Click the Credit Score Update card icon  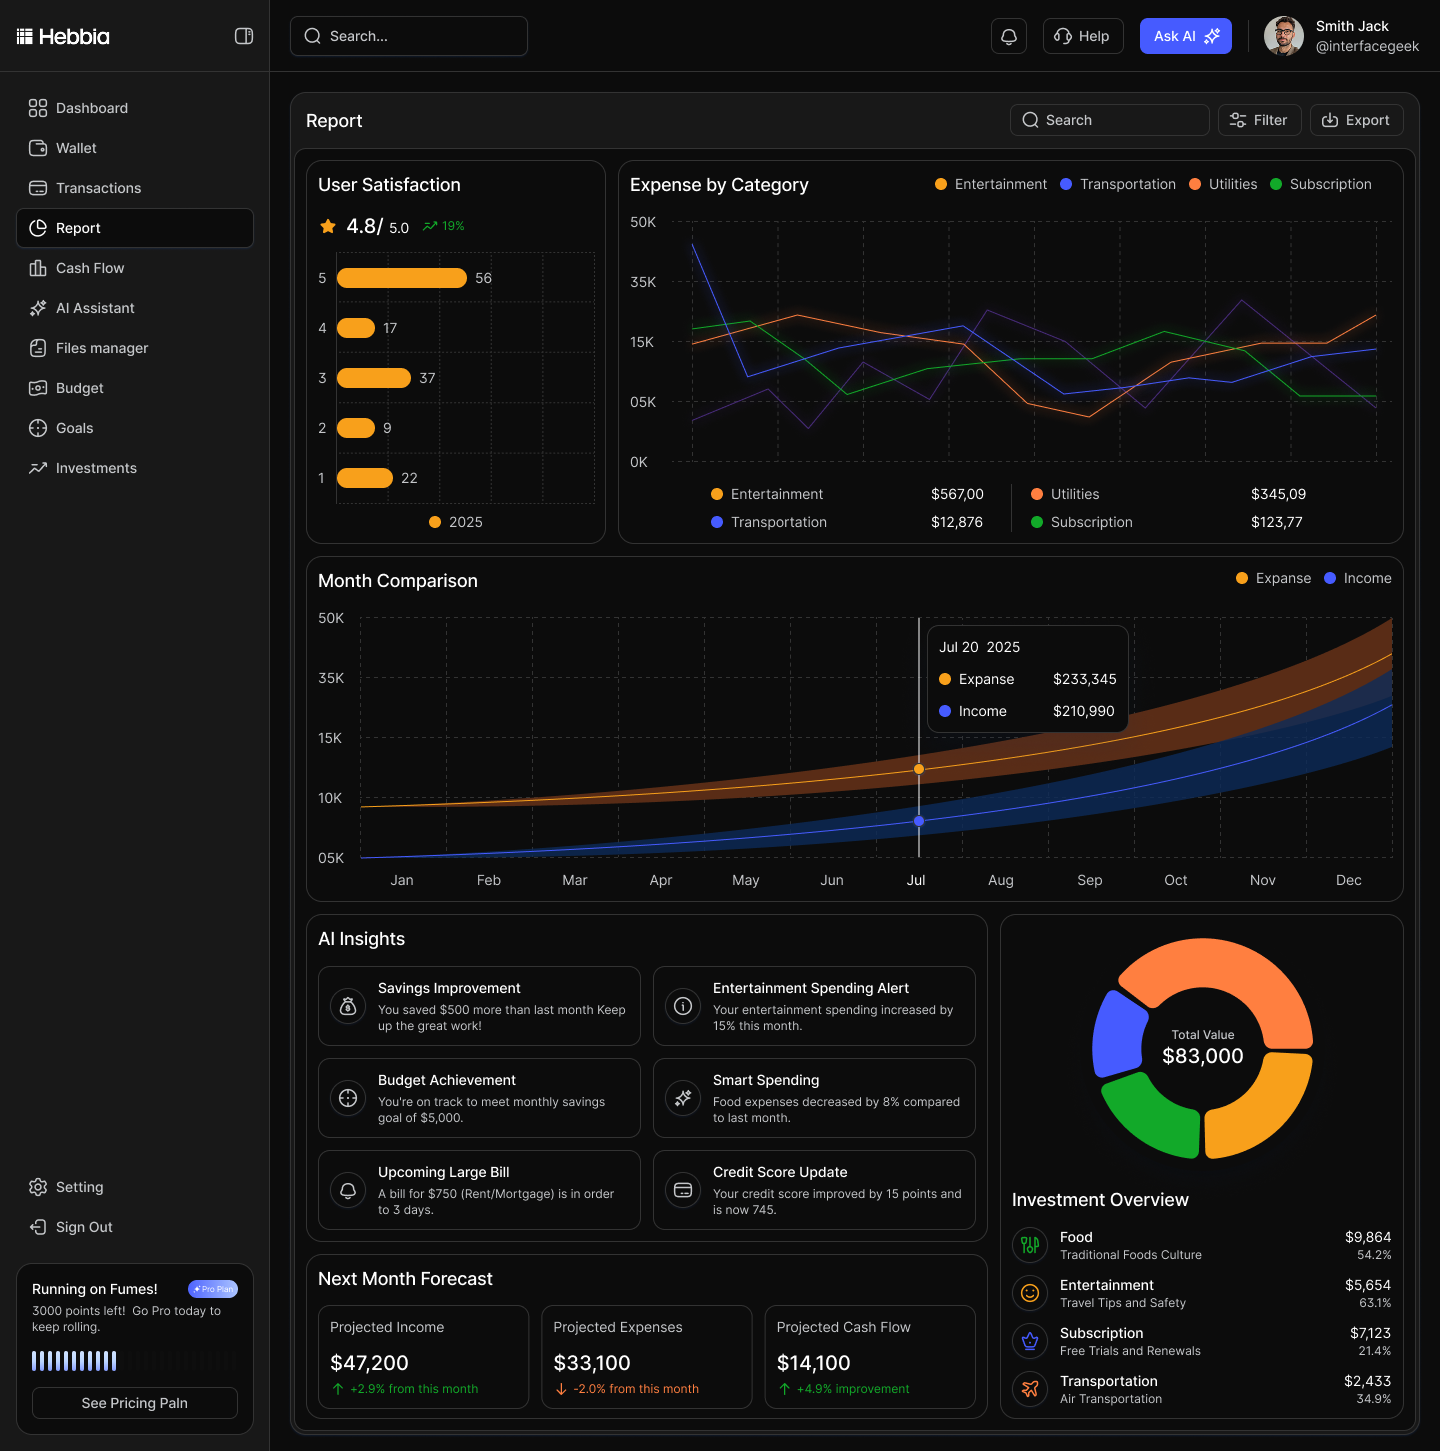point(683,1190)
